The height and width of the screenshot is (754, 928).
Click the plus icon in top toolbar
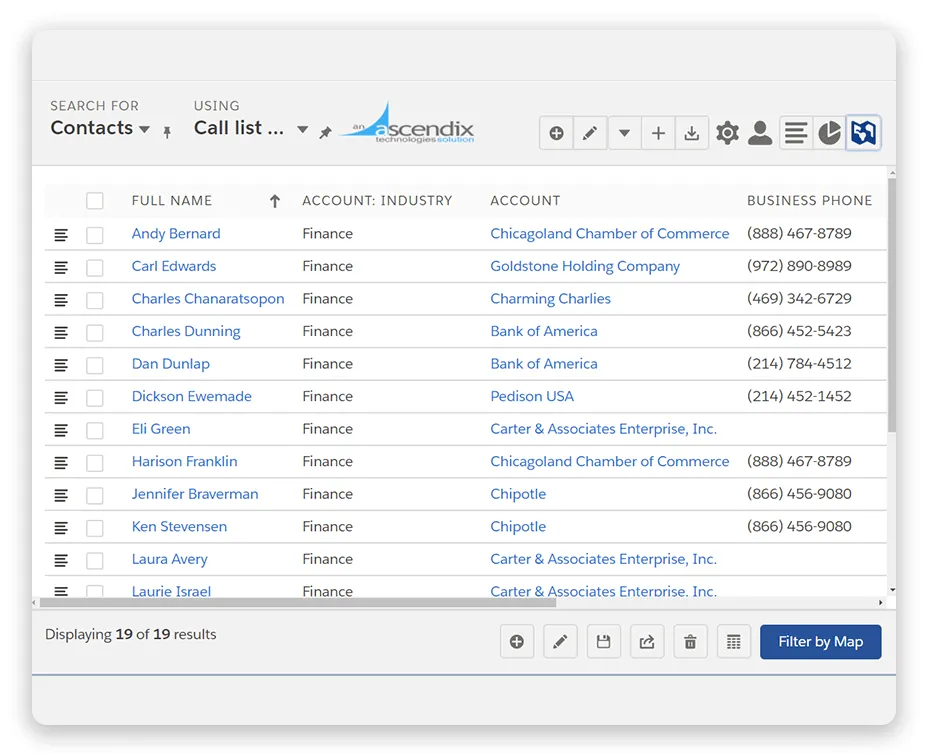pyautogui.click(x=658, y=133)
